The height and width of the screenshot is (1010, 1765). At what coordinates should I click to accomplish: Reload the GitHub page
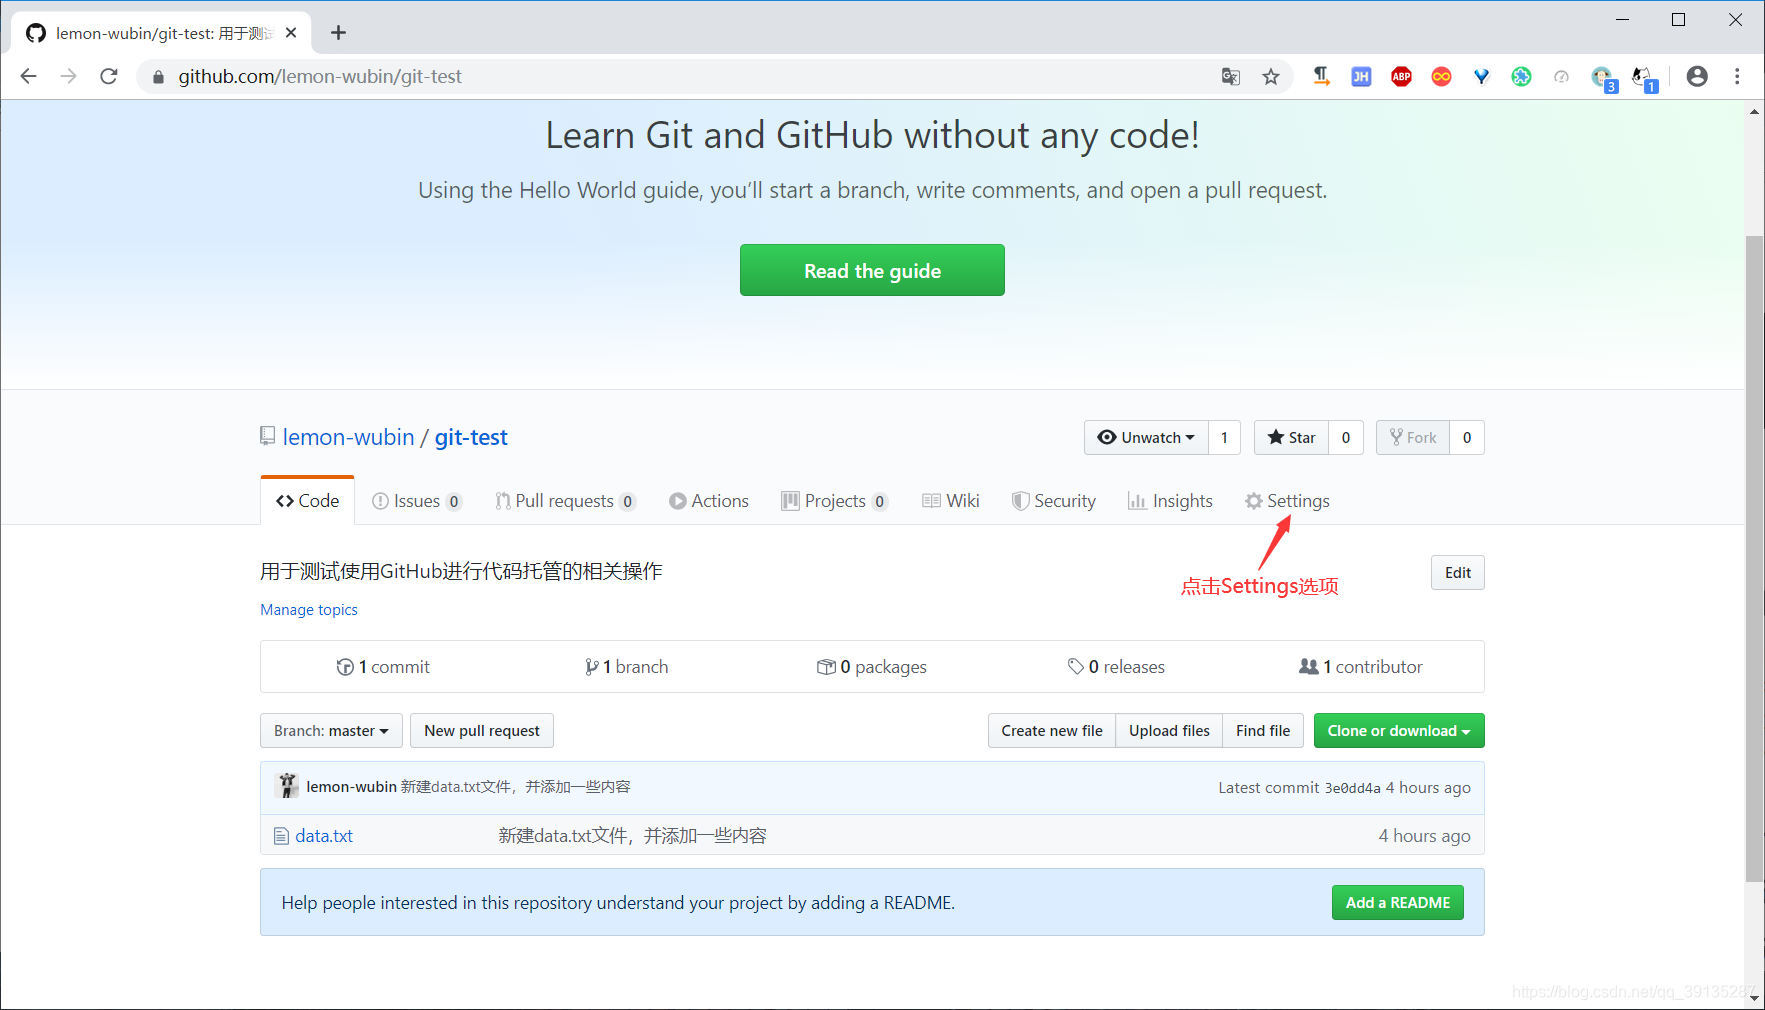pos(109,76)
